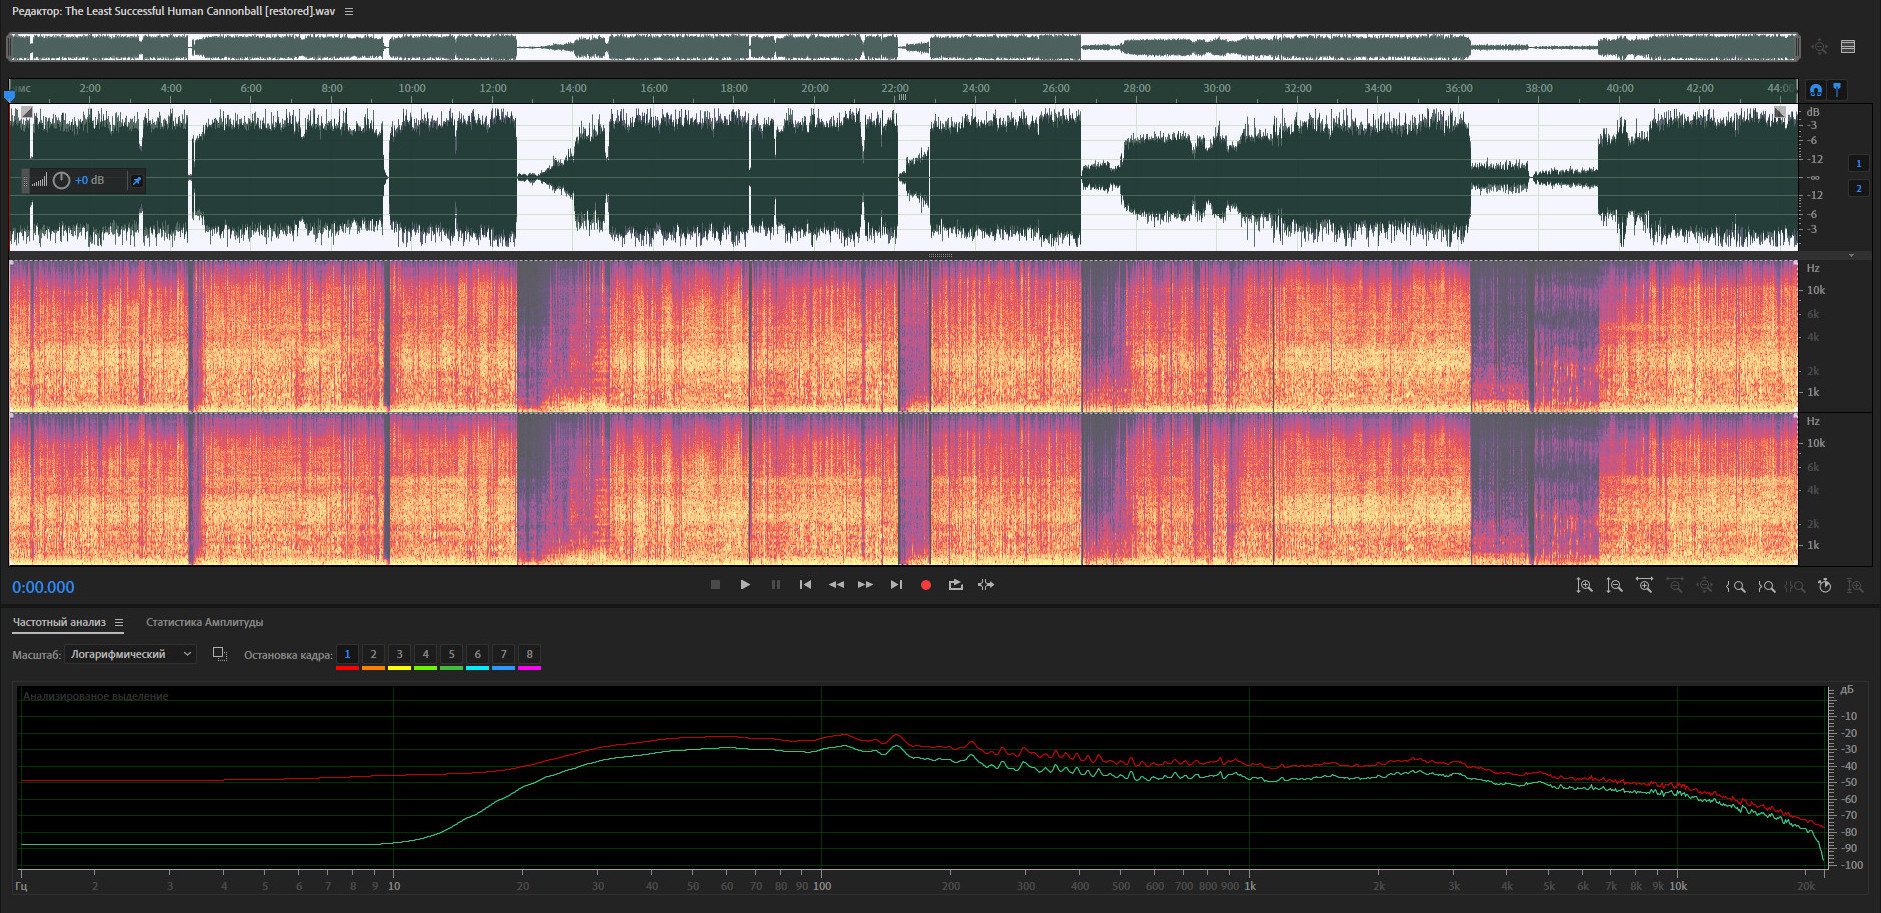Click frame hold button 5
1881x913 pixels.
451,655
